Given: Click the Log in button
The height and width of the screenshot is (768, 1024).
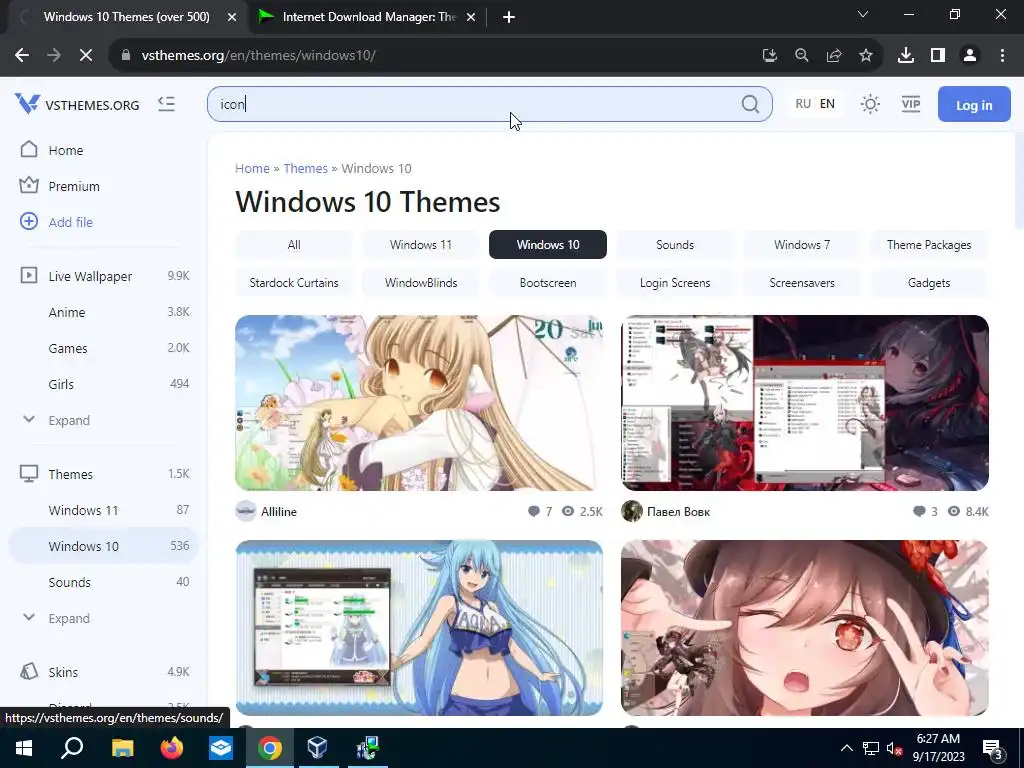Looking at the screenshot, I should 974,104.
